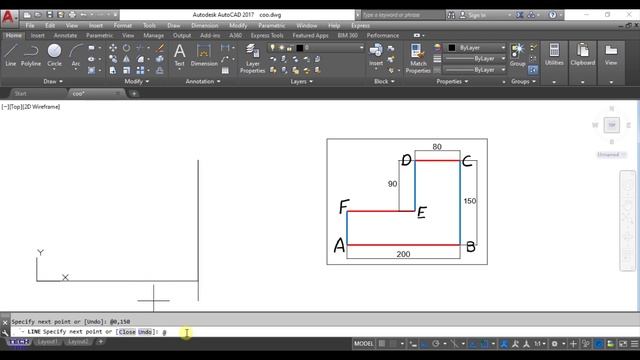Viewport: 640px width, 360px height.
Task: Toggle layer on/off lightbulb in layer dropdown
Action: coord(273,48)
